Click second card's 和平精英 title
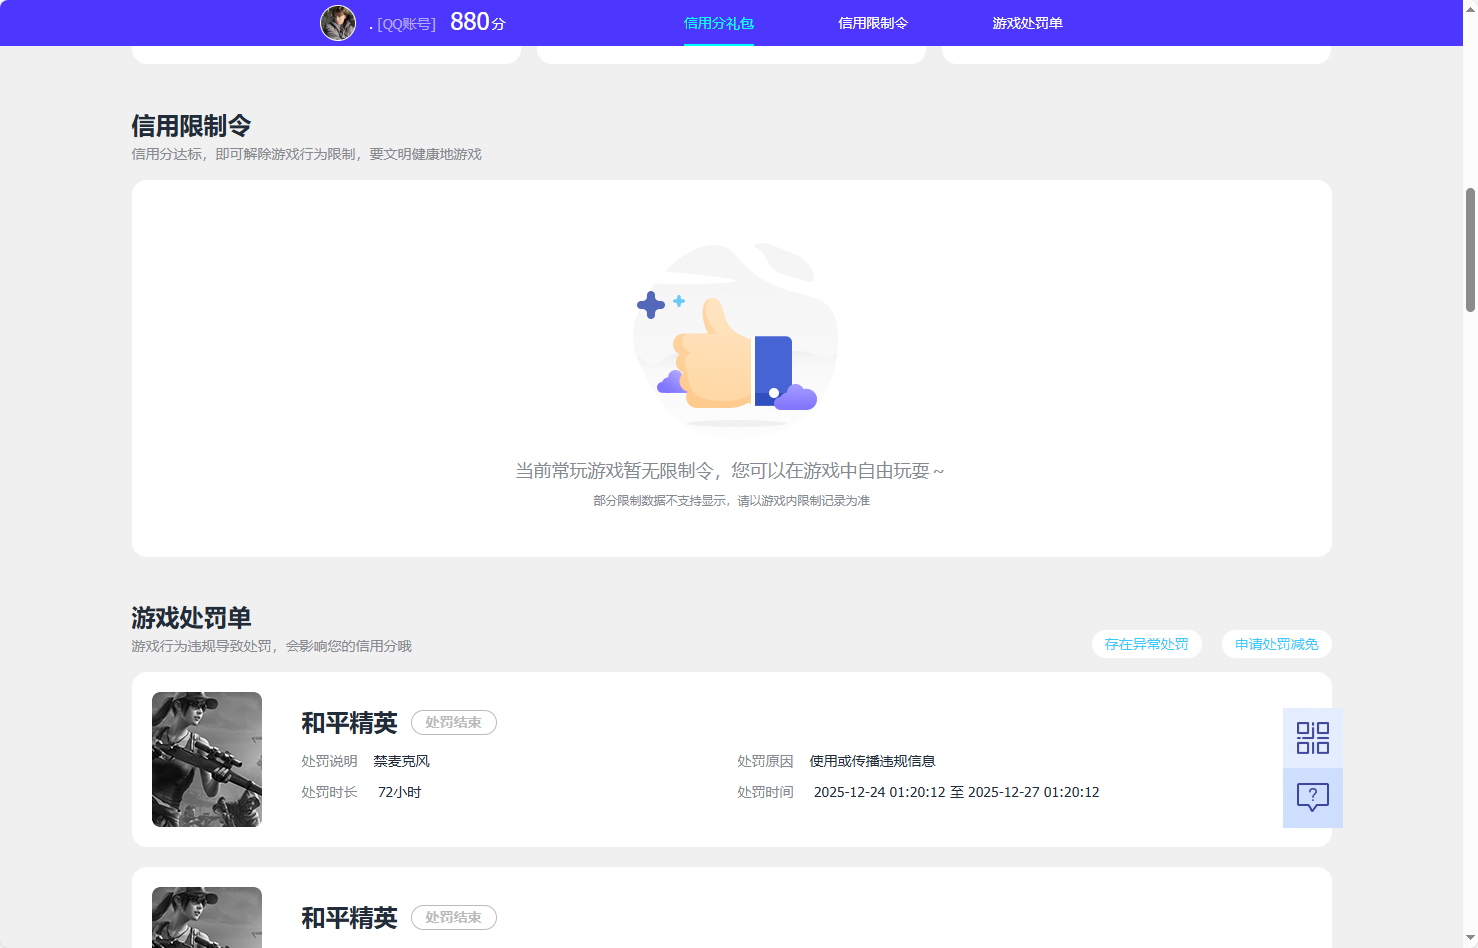Image resolution: width=1478 pixels, height=948 pixels. [x=349, y=917]
